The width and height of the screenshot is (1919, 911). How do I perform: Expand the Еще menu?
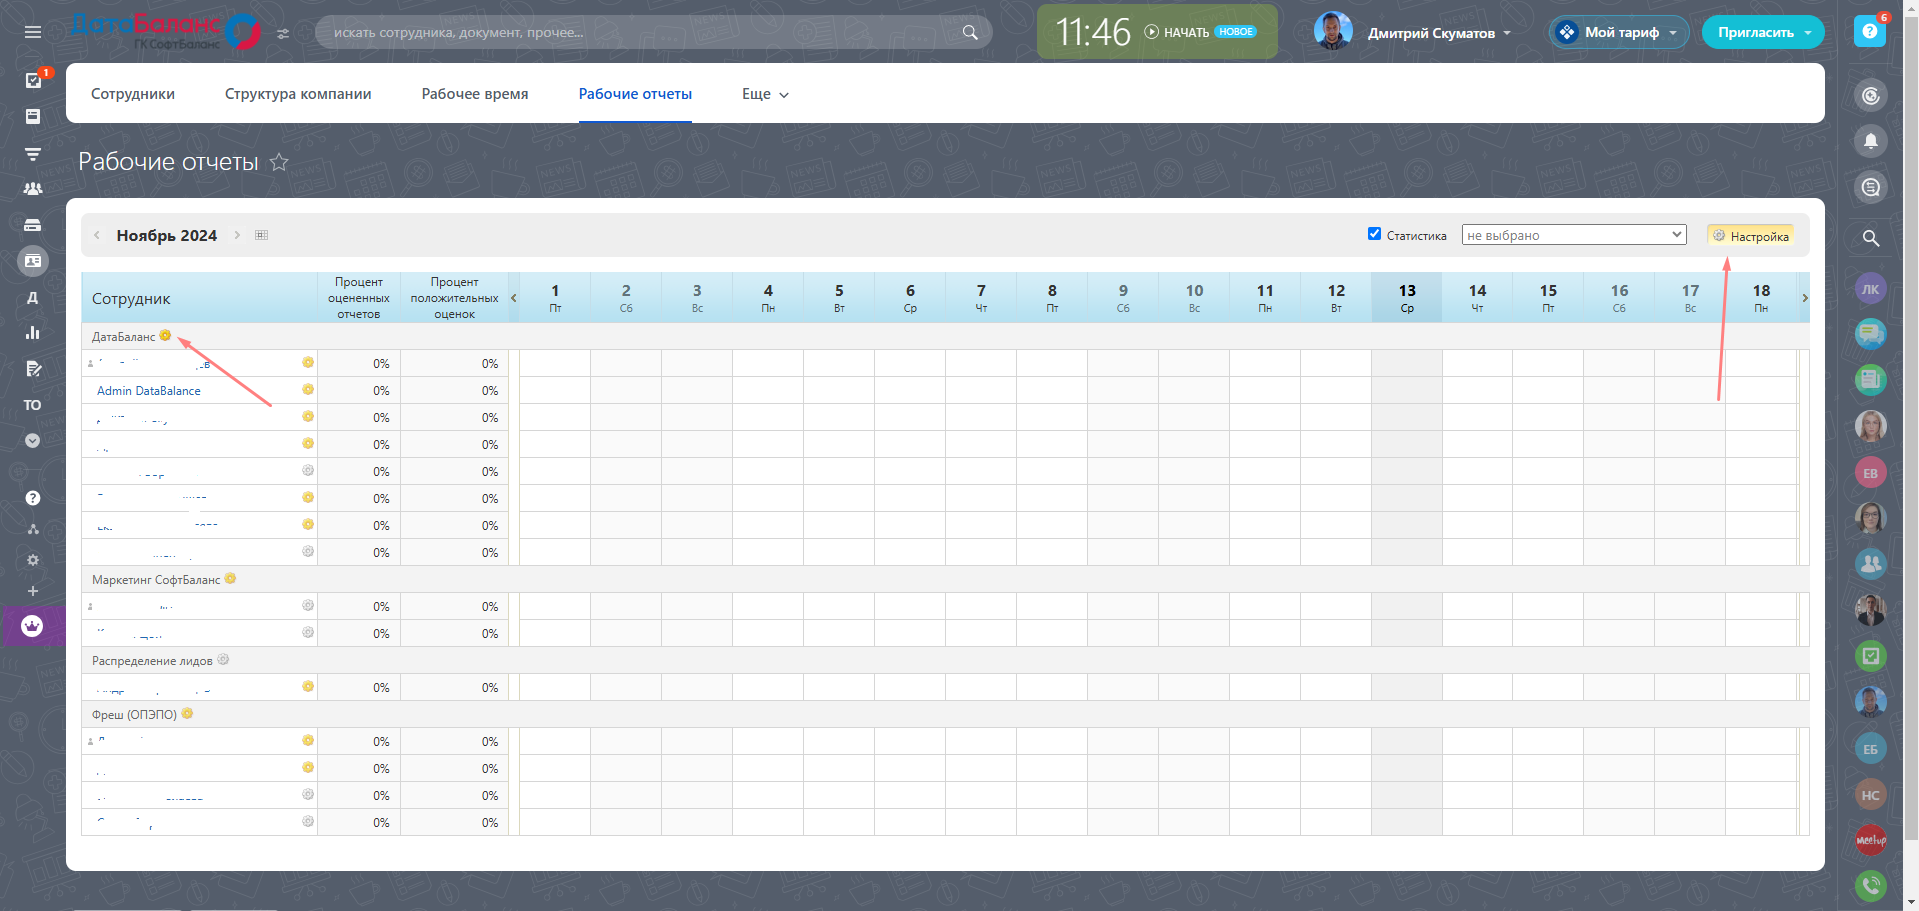coord(765,94)
